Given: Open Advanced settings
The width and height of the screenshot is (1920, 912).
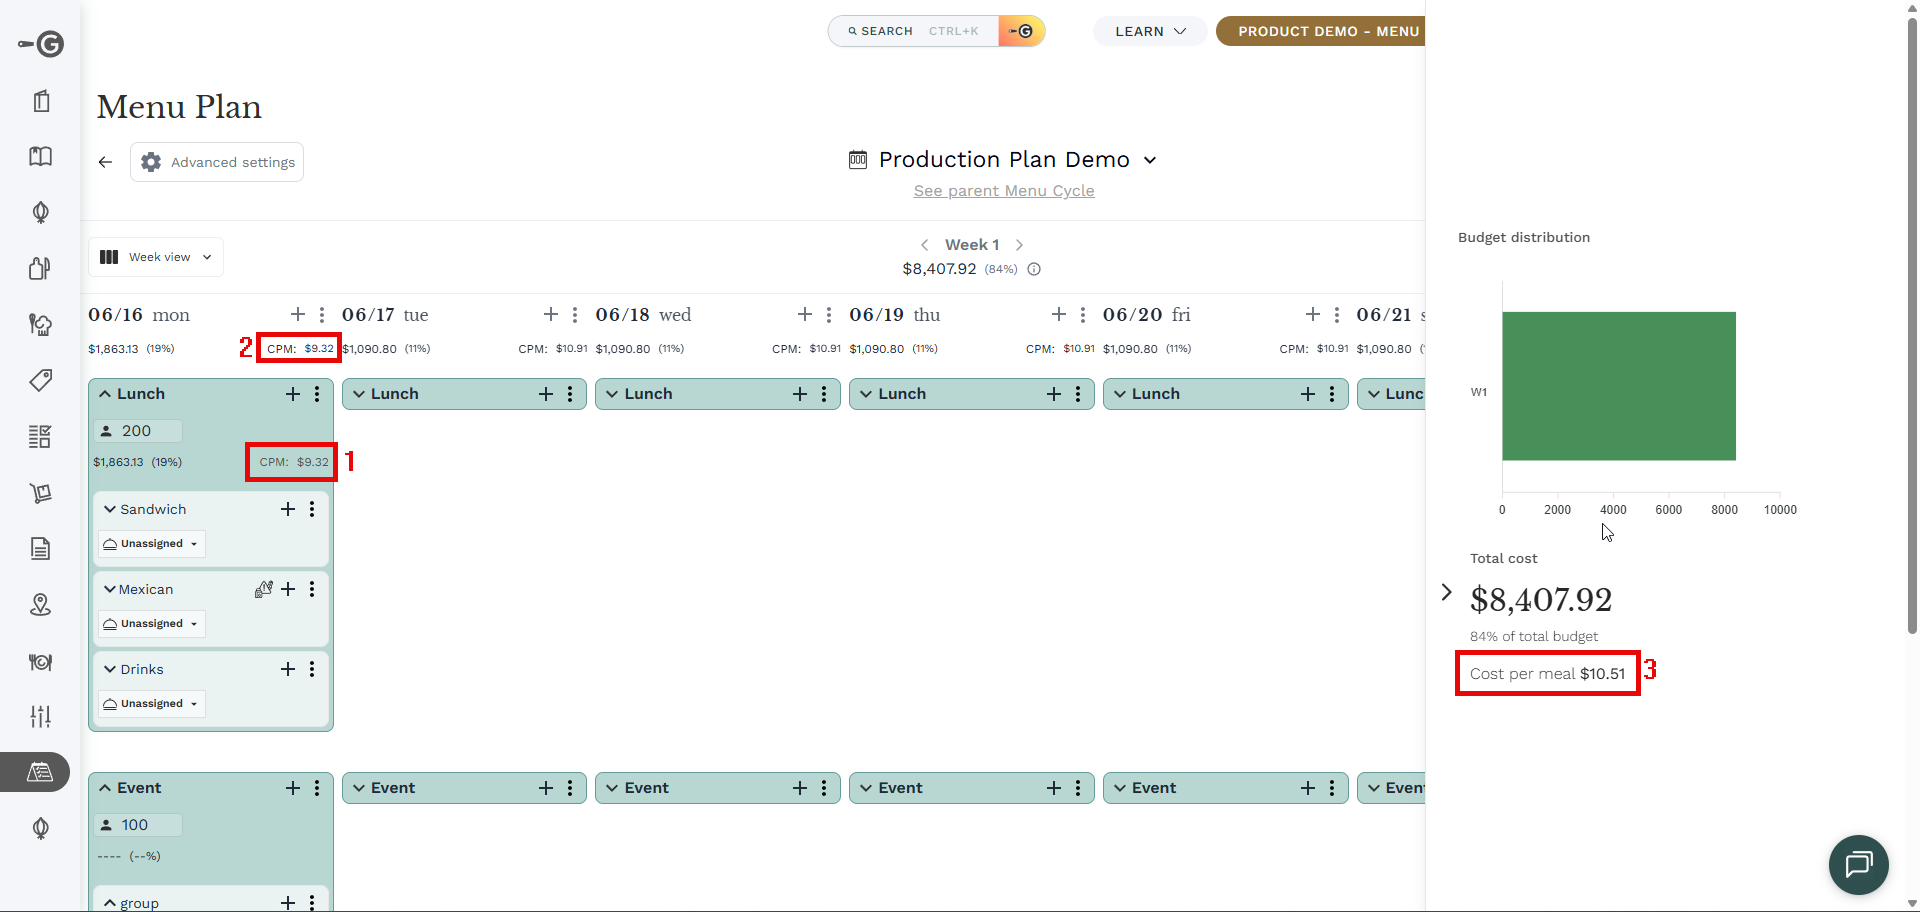Looking at the screenshot, I should point(217,162).
